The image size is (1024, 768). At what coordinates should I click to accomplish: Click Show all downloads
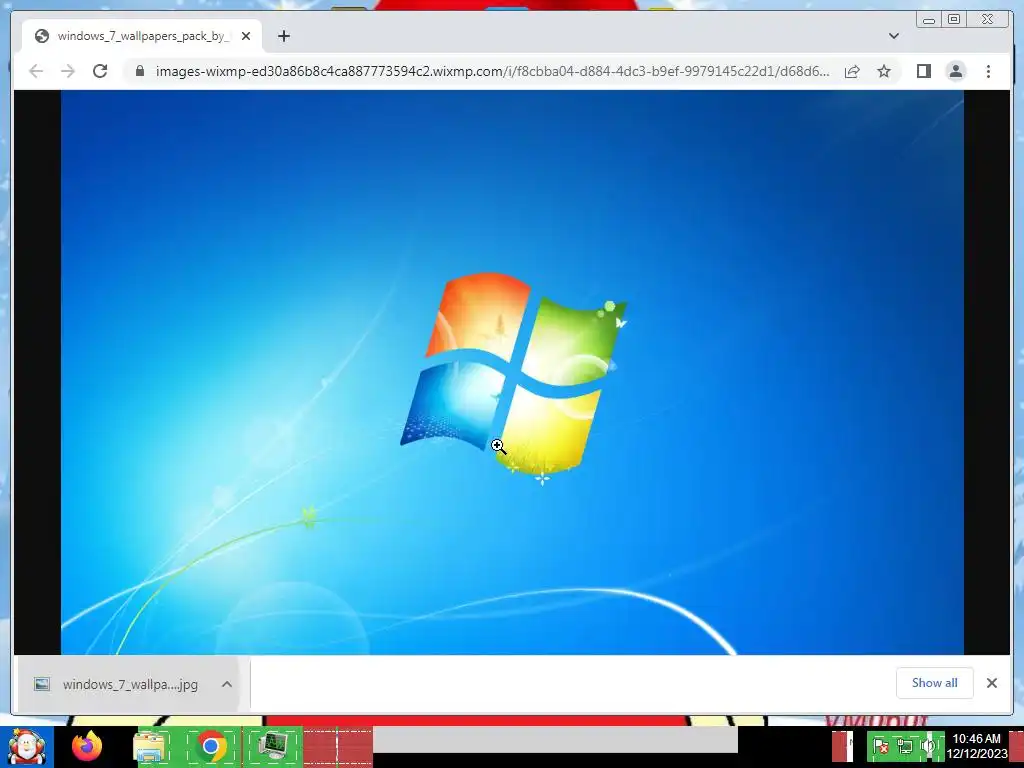(935, 682)
